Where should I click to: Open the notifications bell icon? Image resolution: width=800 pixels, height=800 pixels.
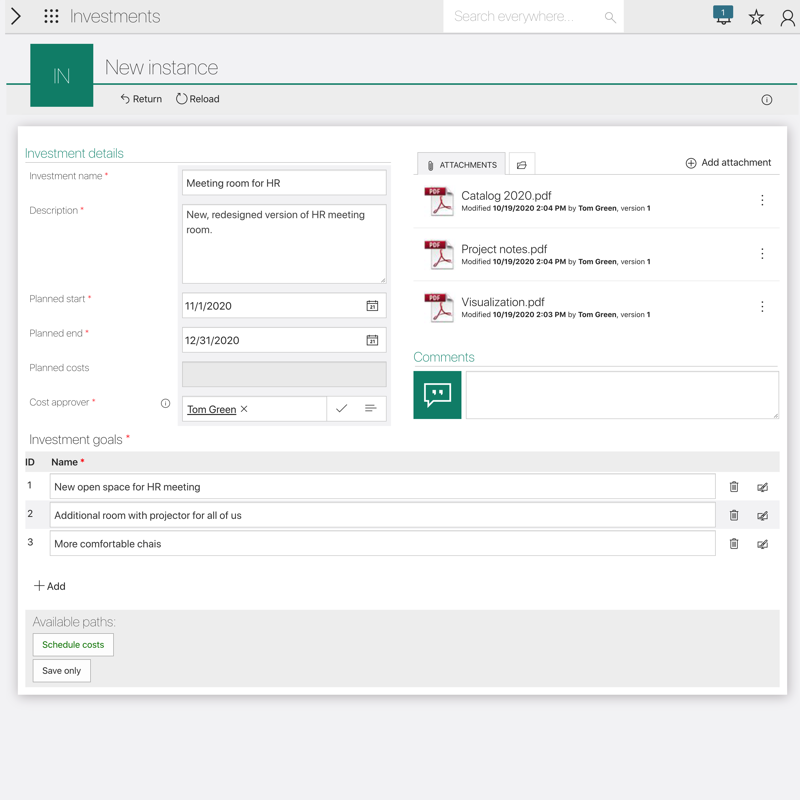click(x=723, y=16)
